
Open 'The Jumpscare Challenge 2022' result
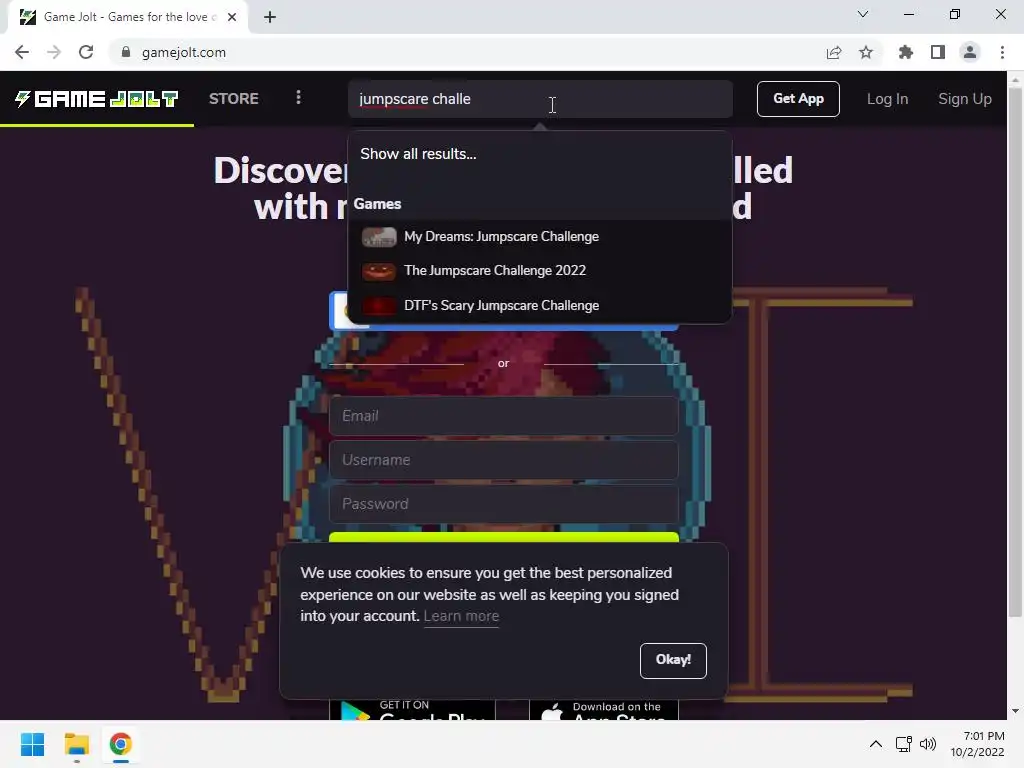click(539, 270)
